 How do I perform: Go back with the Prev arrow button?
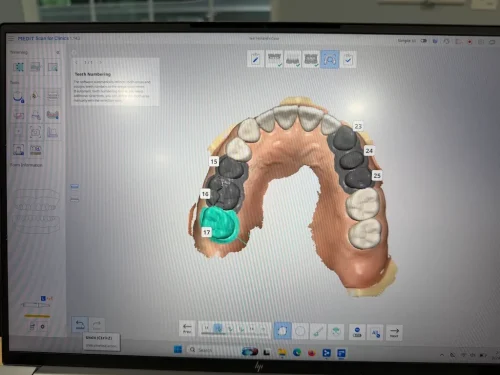[x=187, y=329]
